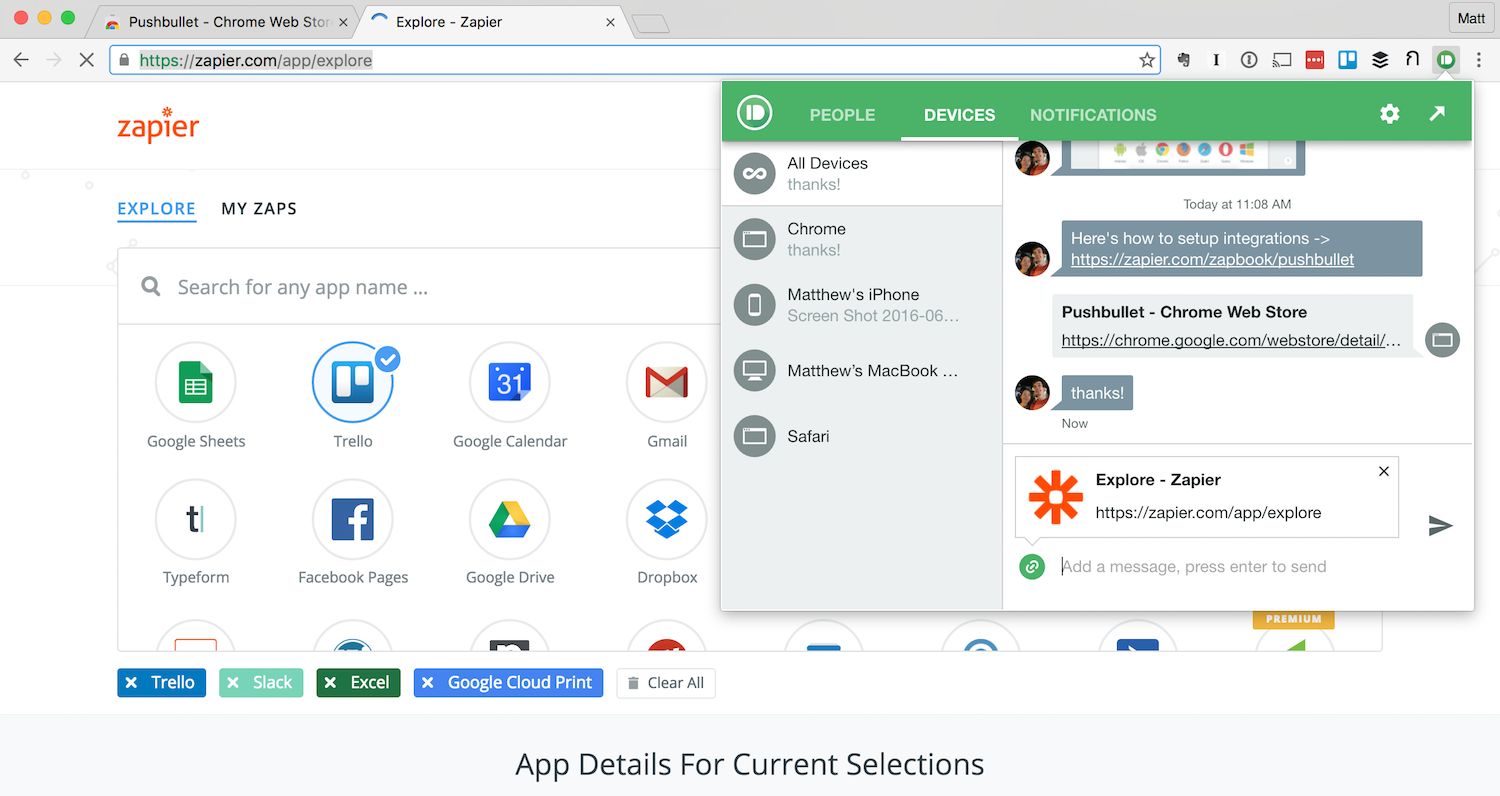Viewport: 1500px width, 796px height.
Task: Remove the Slack selection tag
Action: (232, 683)
